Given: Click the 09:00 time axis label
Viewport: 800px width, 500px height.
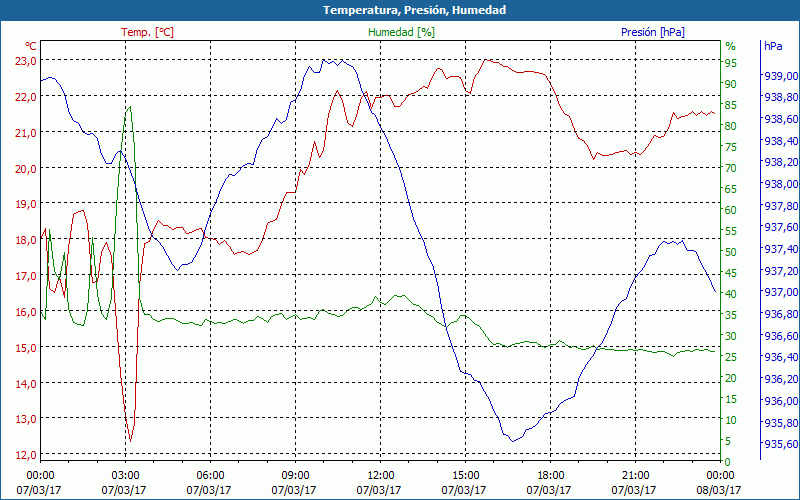Looking at the screenshot, I should tap(294, 476).
